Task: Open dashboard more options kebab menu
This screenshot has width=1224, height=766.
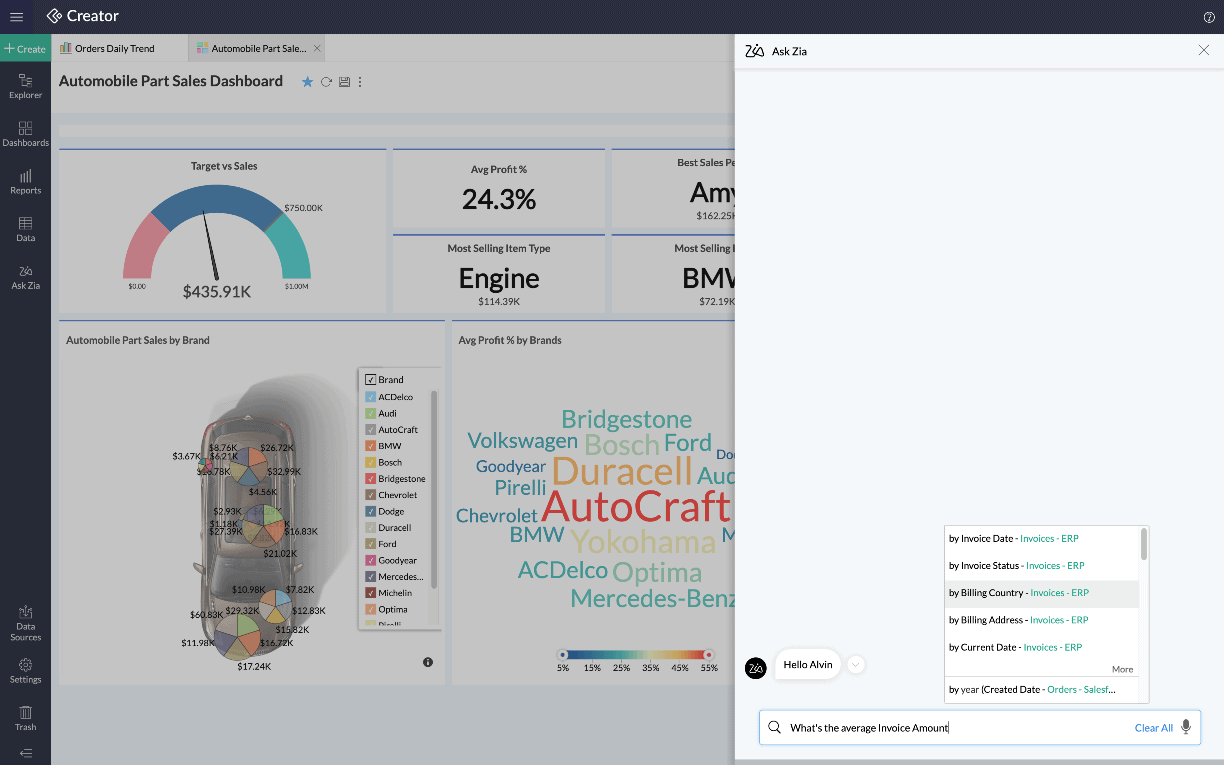Action: pos(360,82)
